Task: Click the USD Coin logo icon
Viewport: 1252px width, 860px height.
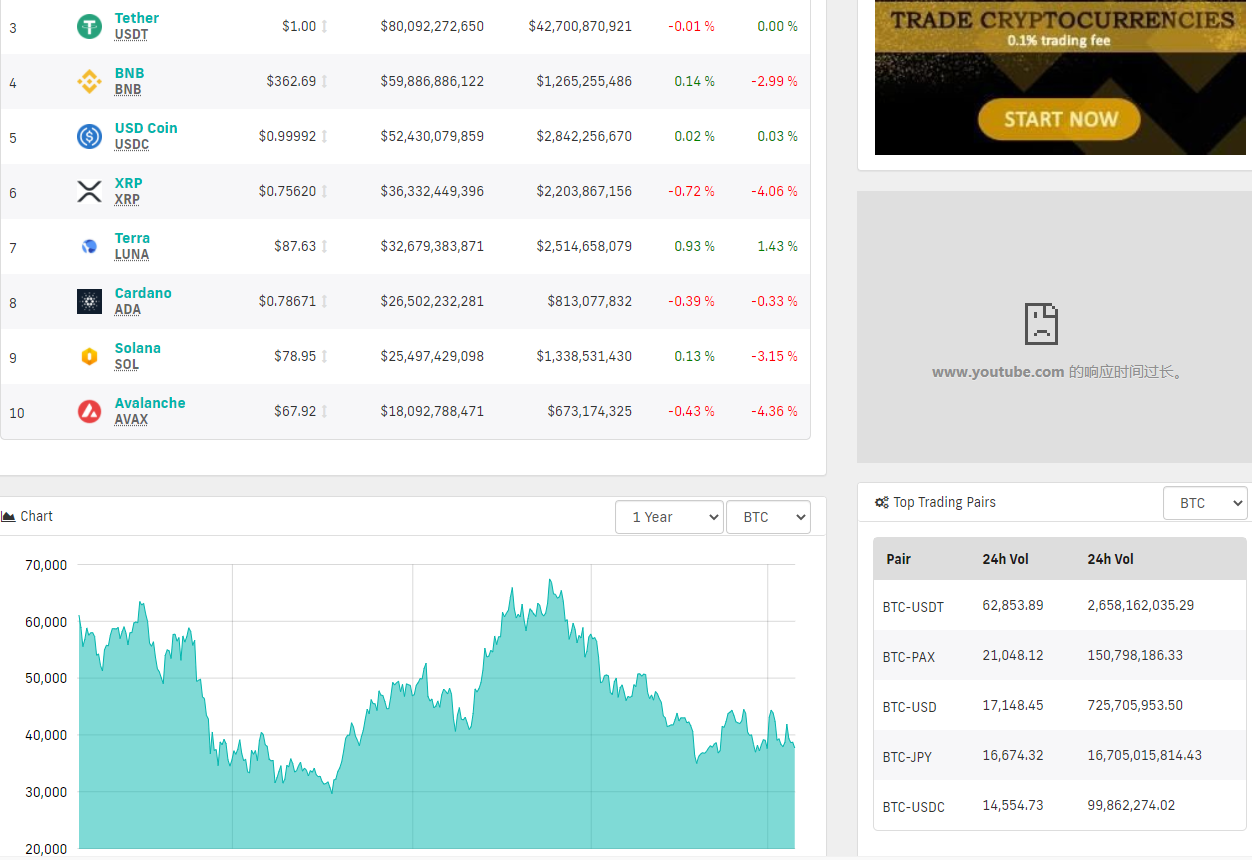Action: coord(89,137)
